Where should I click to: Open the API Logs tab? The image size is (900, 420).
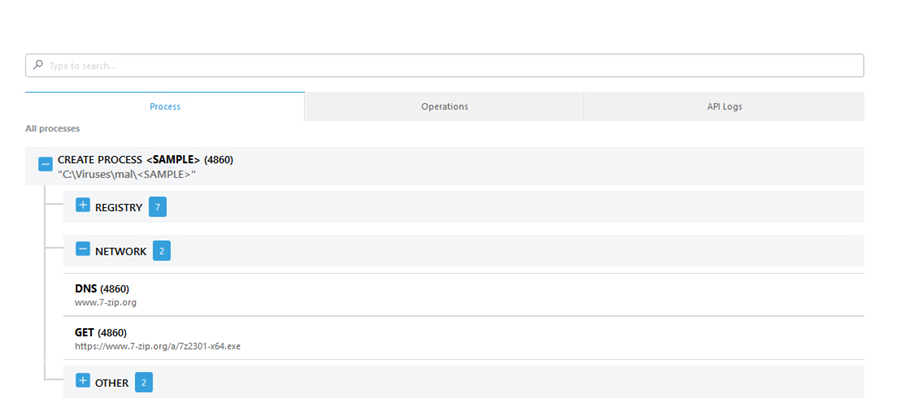[724, 107]
